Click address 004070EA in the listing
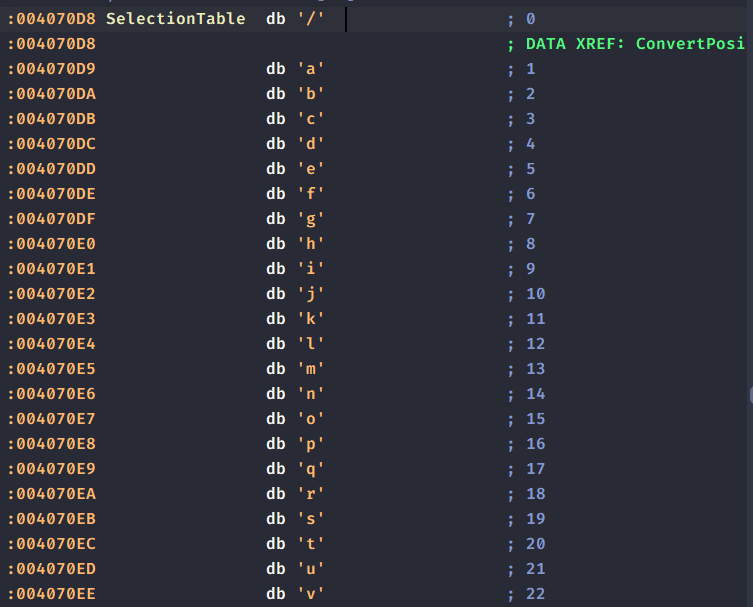This screenshot has width=753, height=607. [53, 494]
